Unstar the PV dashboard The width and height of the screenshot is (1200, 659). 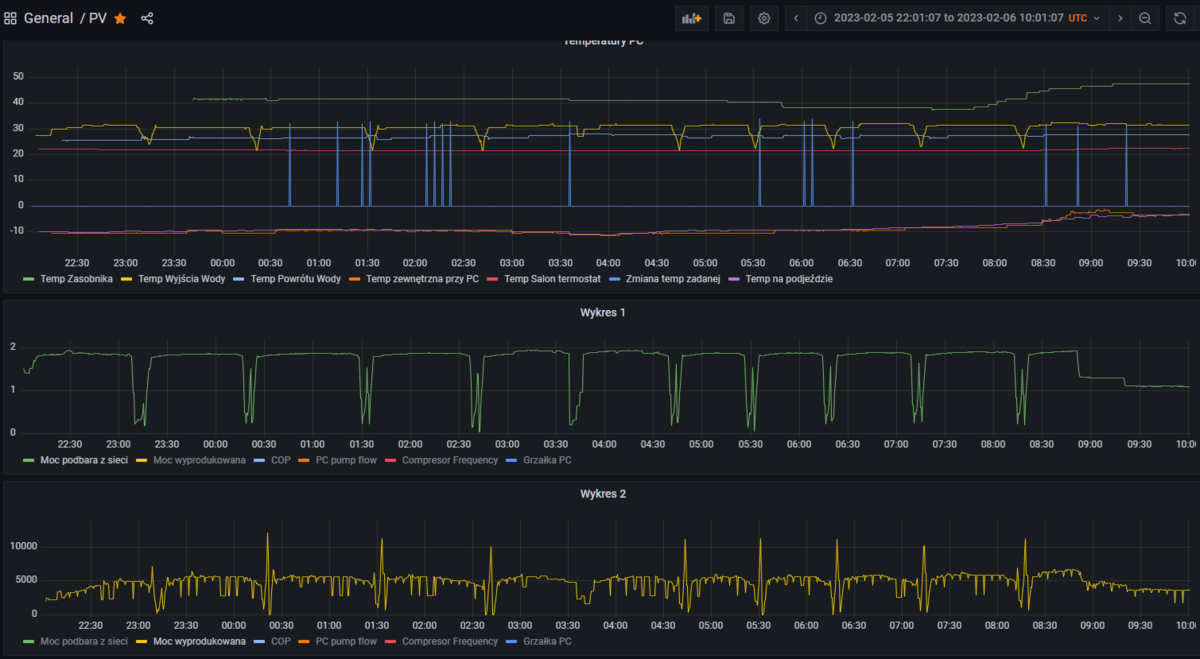(120, 18)
